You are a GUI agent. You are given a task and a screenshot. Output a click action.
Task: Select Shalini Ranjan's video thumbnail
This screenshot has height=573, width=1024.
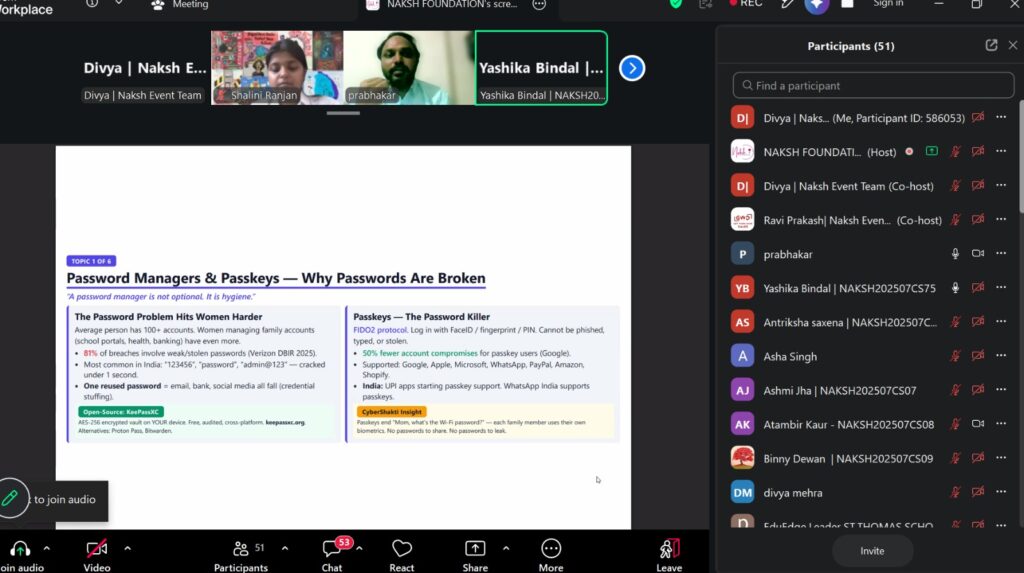(277, 68)
